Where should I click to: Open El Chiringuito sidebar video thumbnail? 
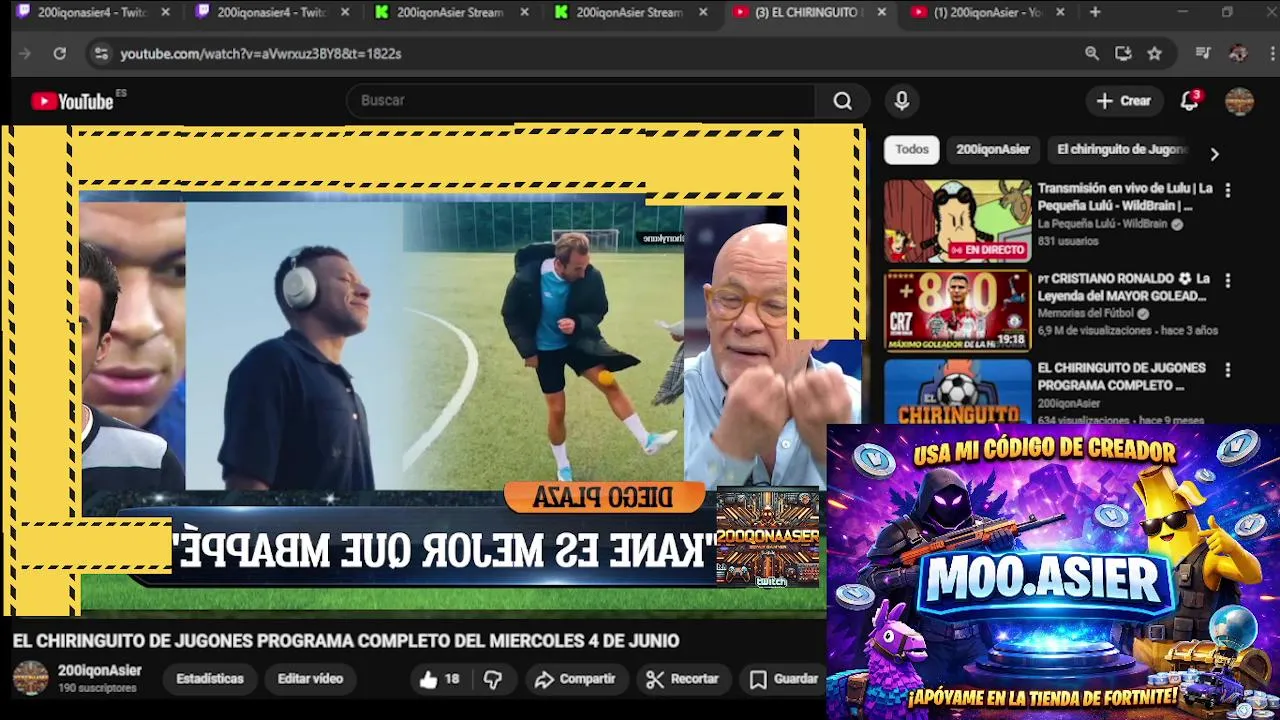pos(957,392)
